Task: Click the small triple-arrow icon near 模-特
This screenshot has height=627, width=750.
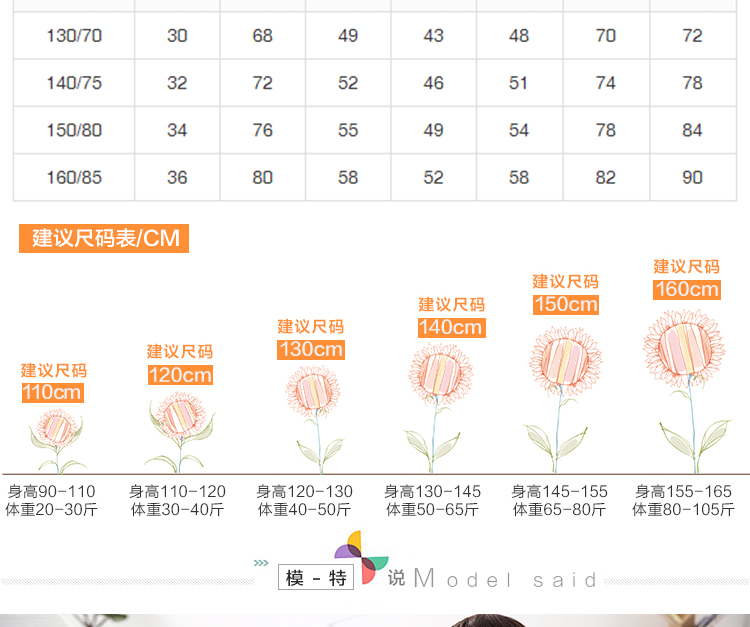Action: coord(261,562)
